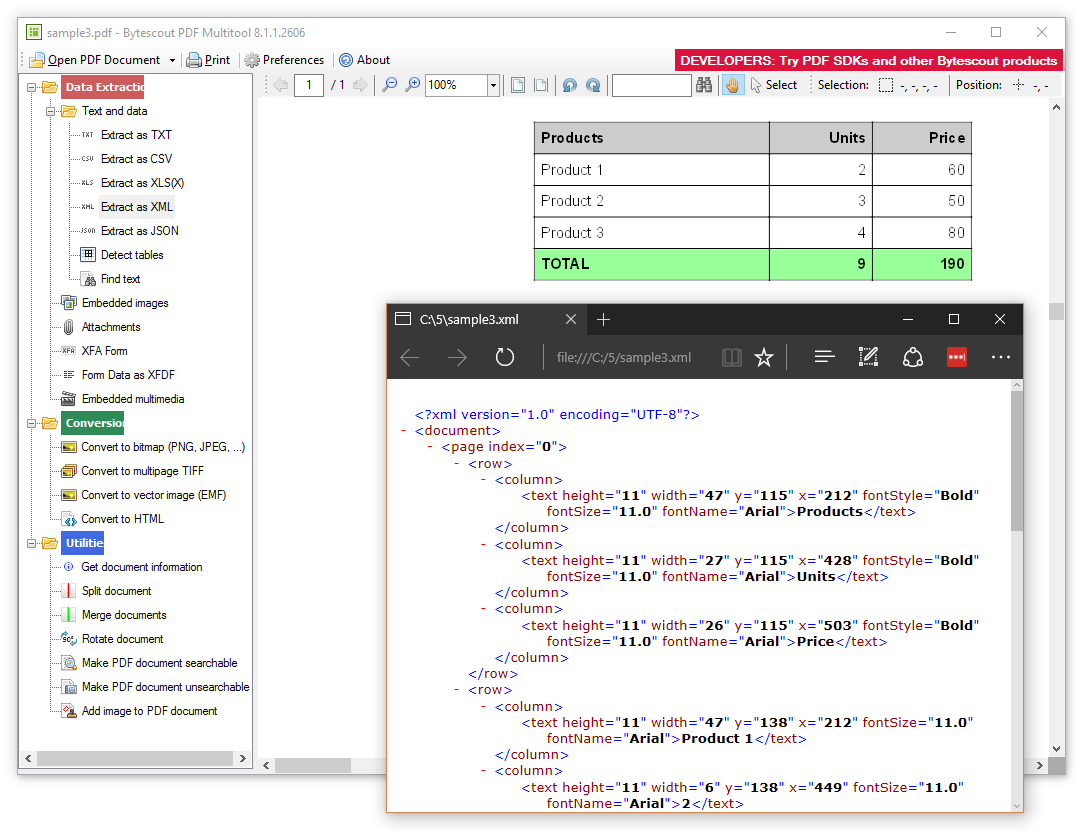This screenshot has width=1090, height=834.
Task: Click the page number input field
Action: point(308,86)
